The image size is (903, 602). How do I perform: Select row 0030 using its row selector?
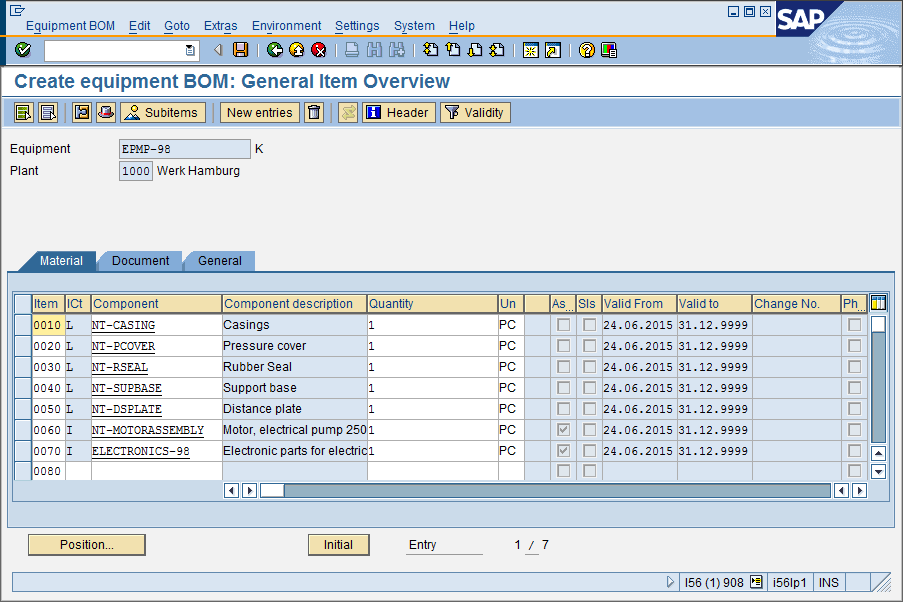[22, 367]
